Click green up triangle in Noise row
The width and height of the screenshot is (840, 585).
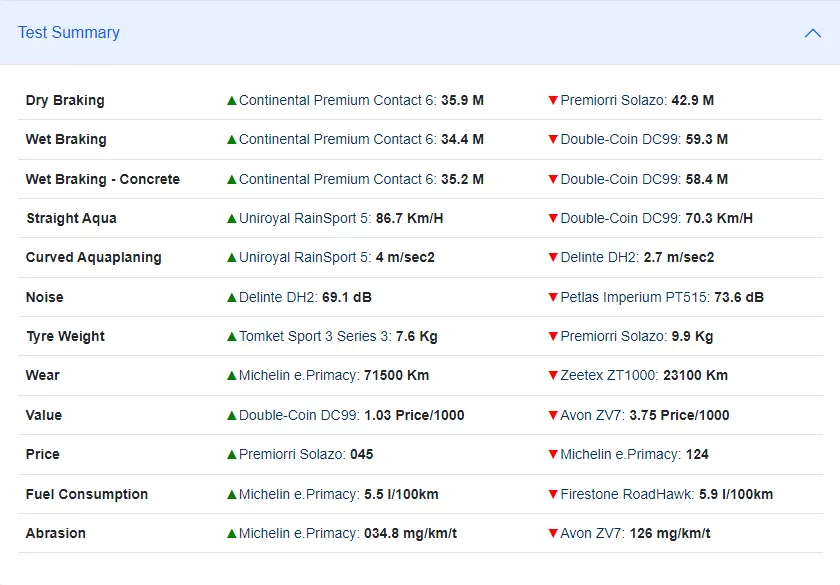click(x=232, y=297)
